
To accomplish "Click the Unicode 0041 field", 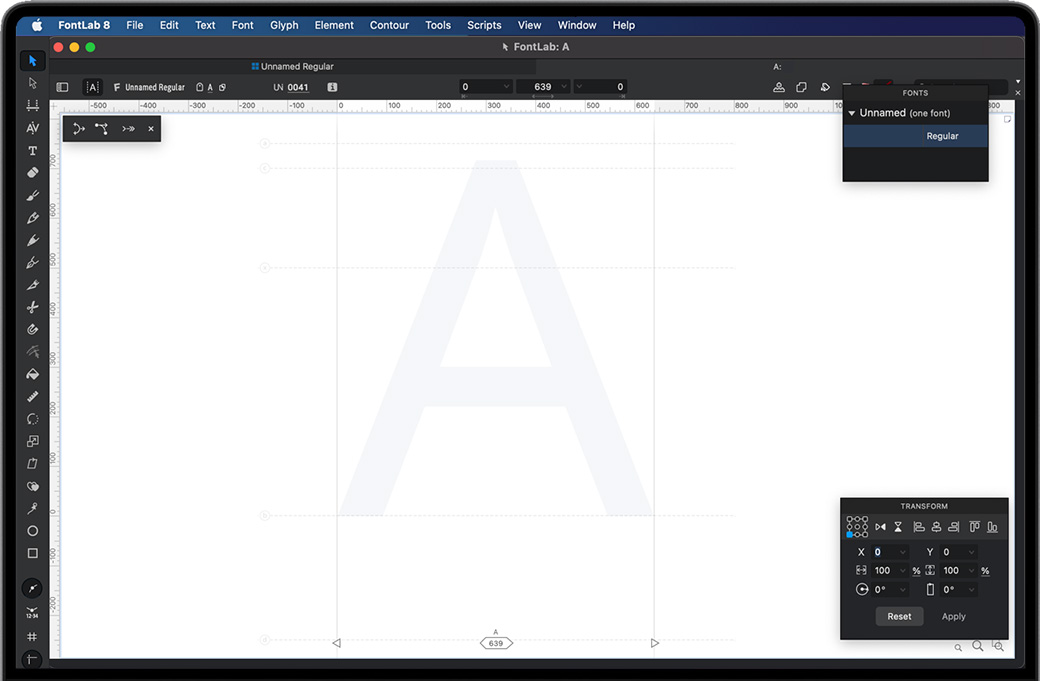I will tap(298, 87).
